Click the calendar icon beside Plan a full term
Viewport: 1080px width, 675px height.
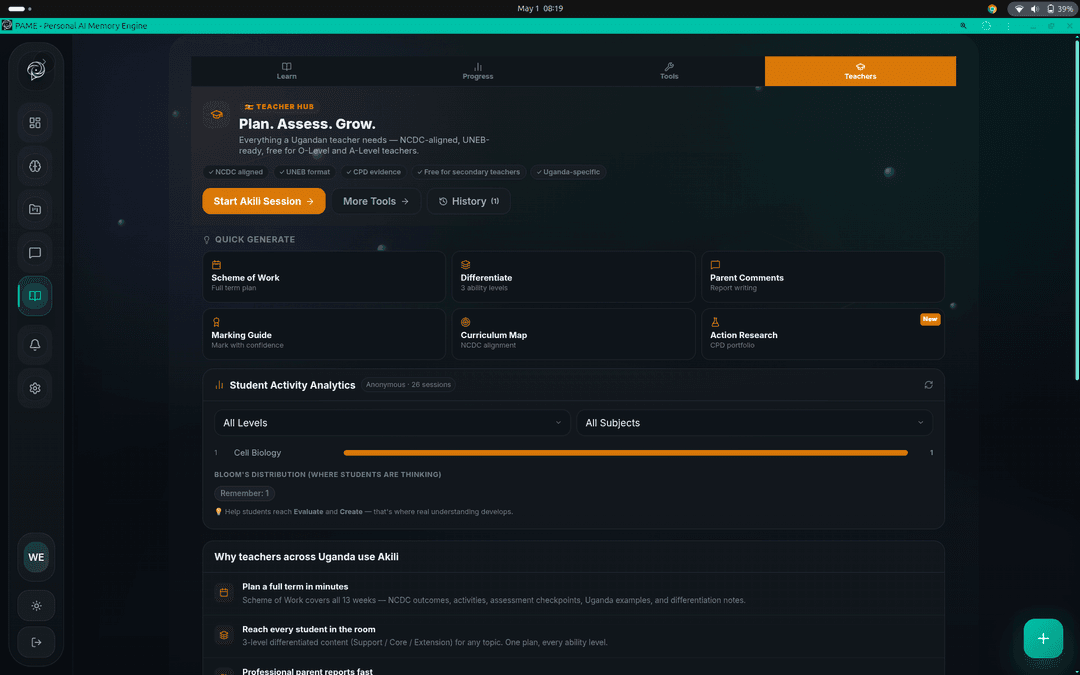224,592
